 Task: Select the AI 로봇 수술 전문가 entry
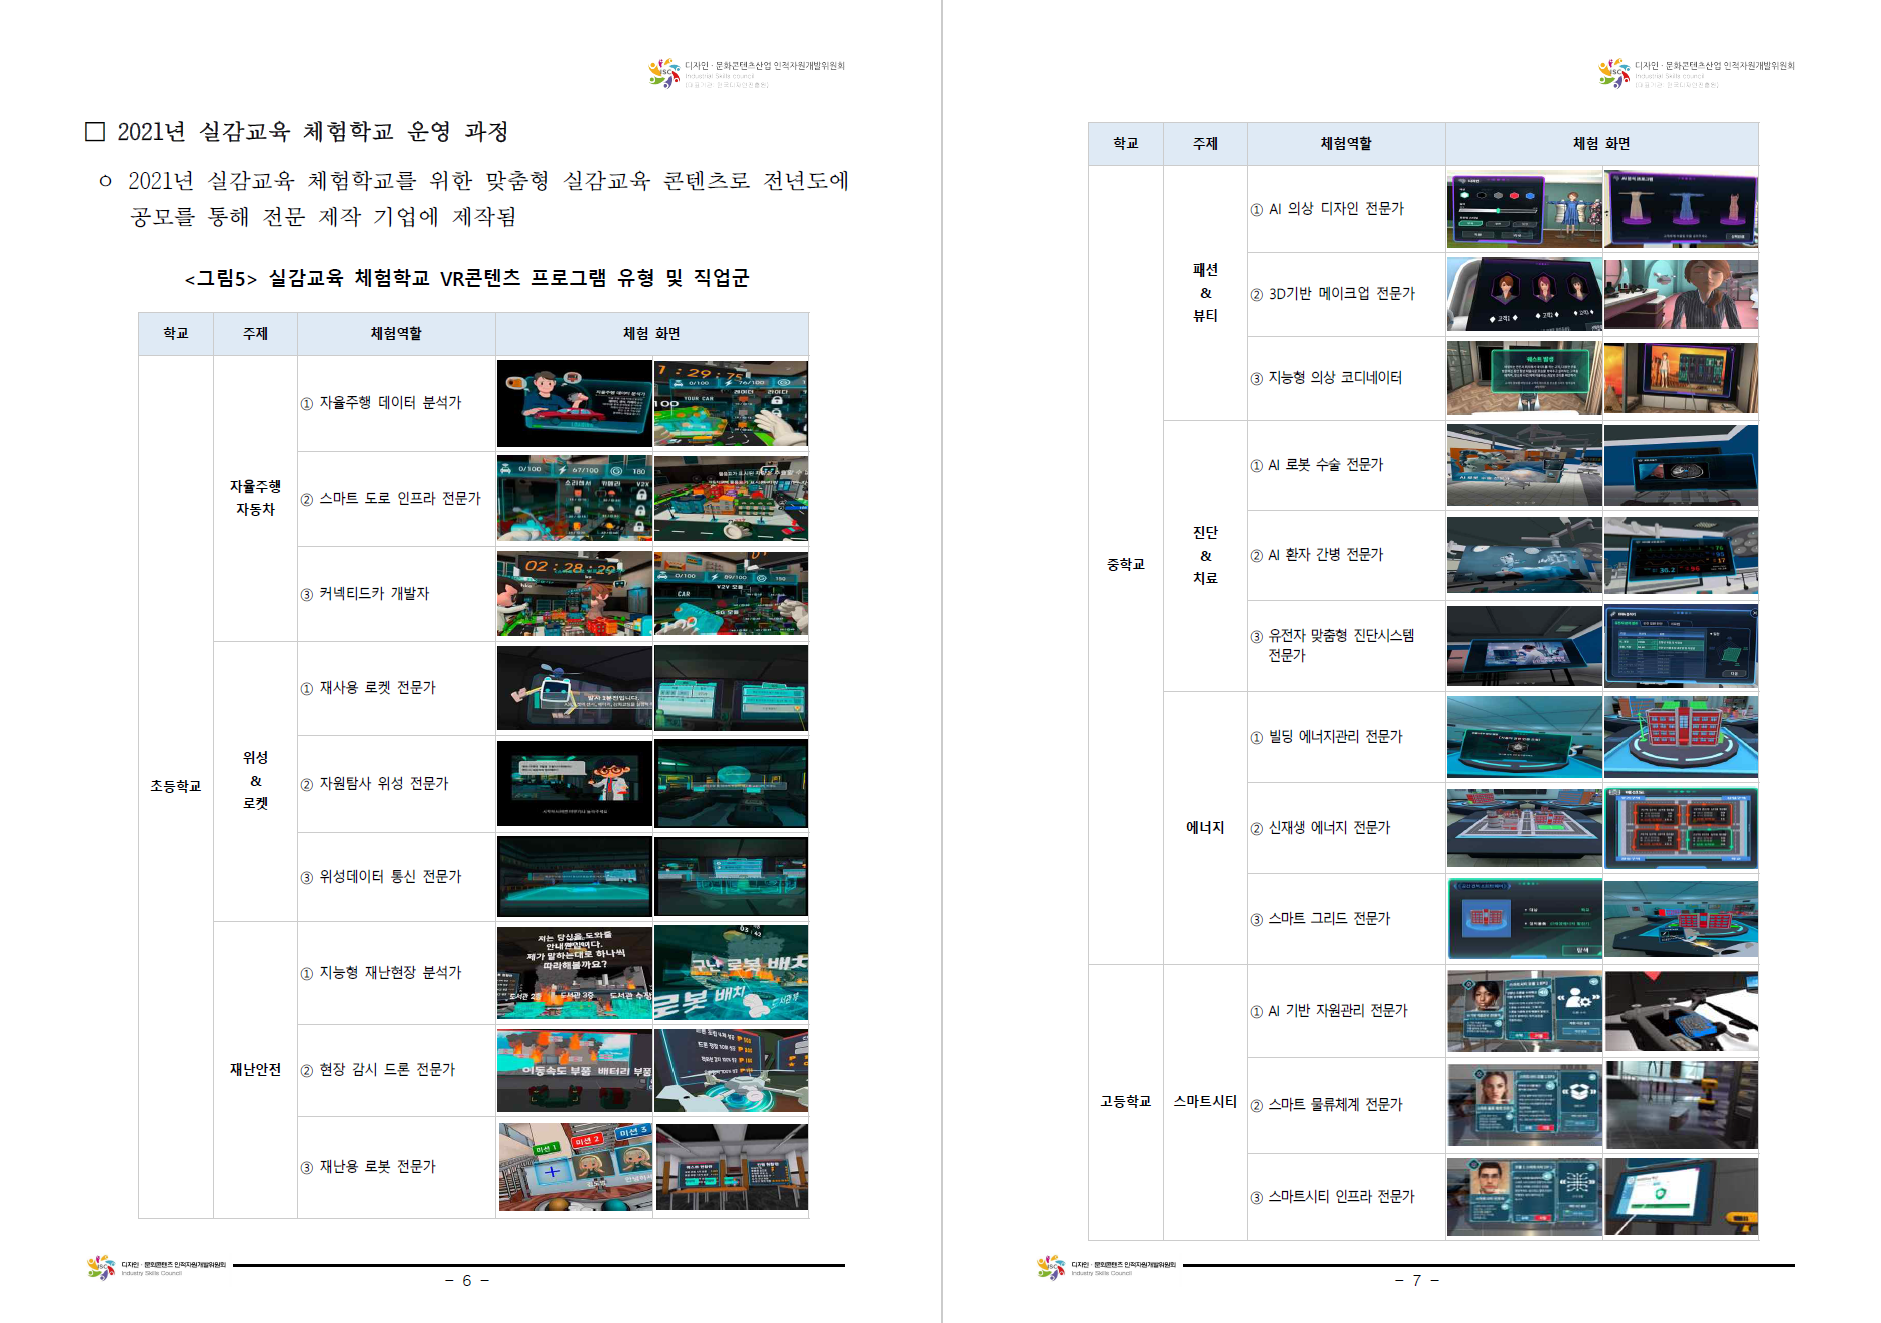(x=1325, y=465)
